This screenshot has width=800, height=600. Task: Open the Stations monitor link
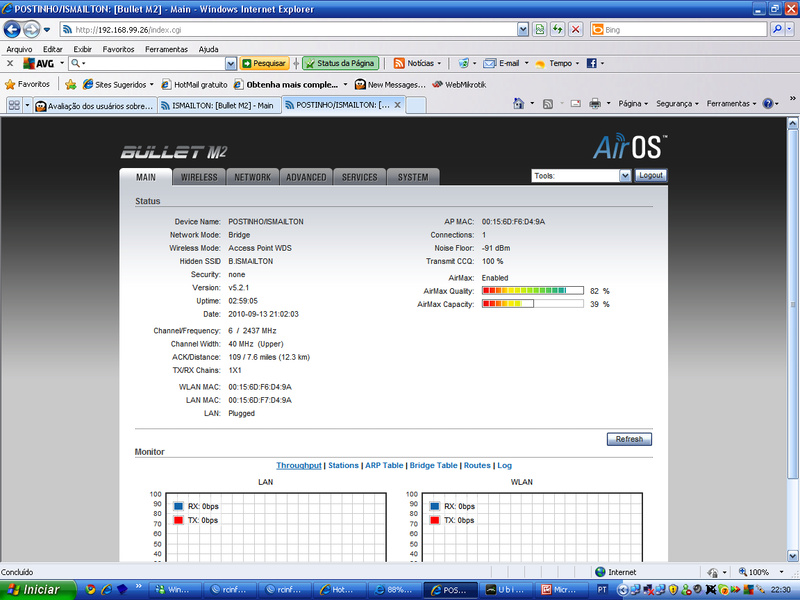coord(343,465)
